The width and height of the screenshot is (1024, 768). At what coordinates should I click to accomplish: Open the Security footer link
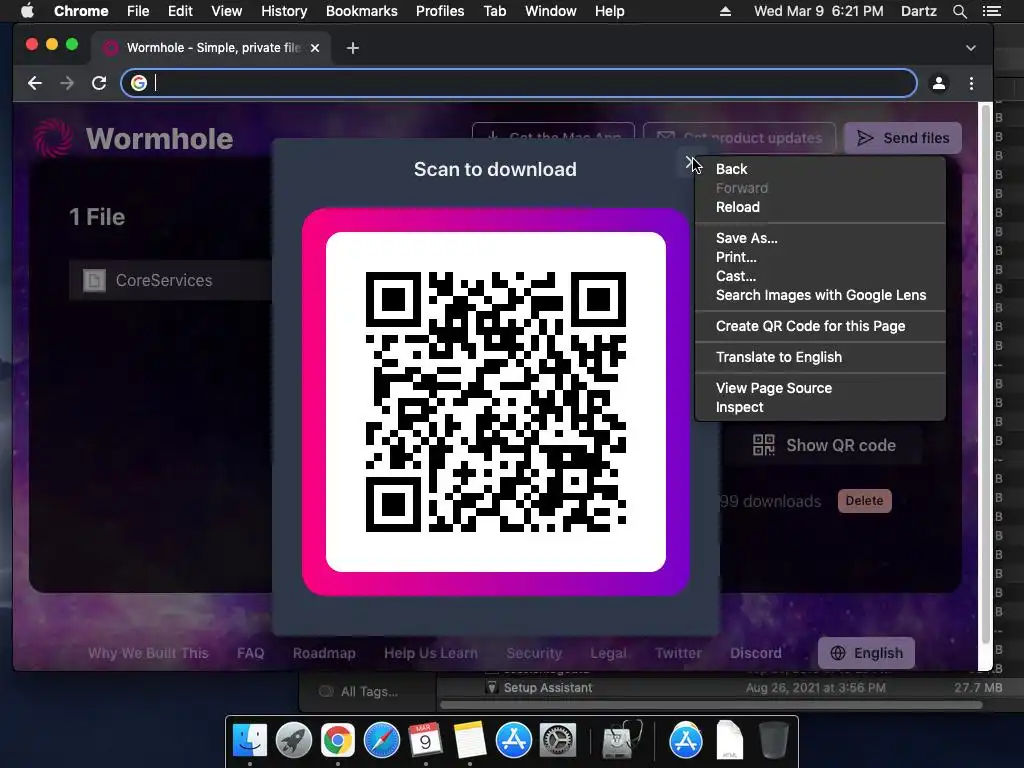pyautogui.click(x=534, y=653)
